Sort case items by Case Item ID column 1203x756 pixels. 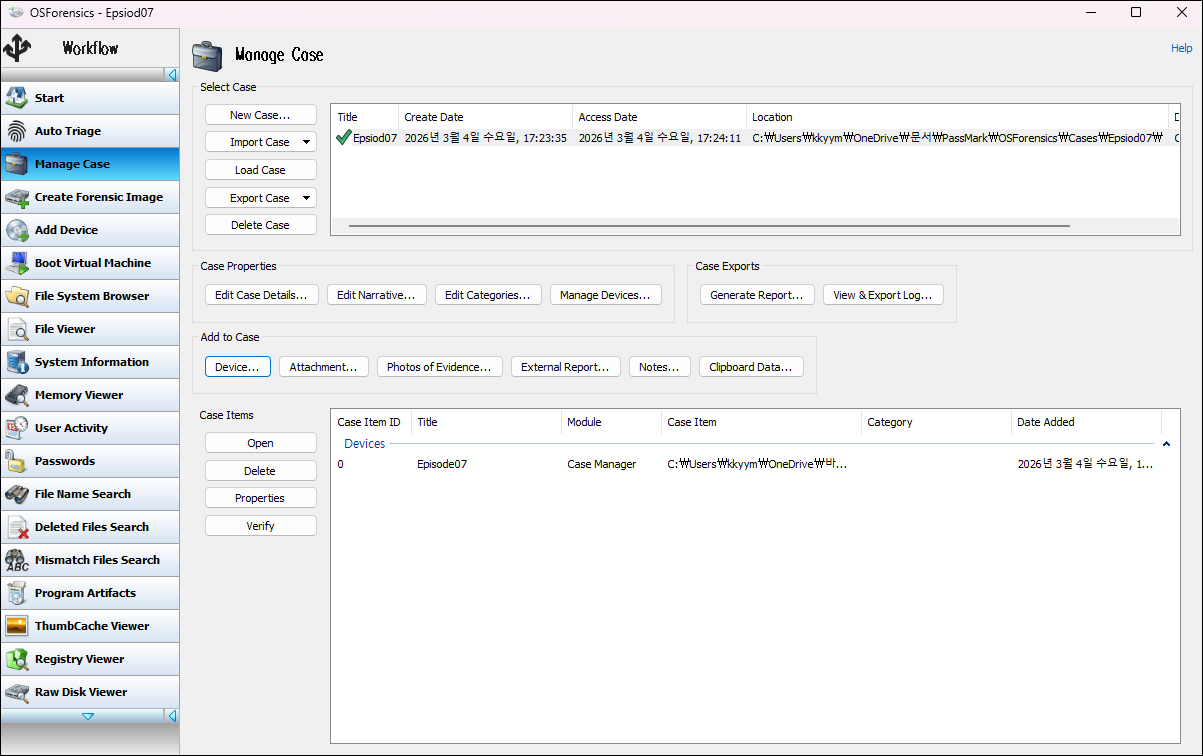(371, 422)
